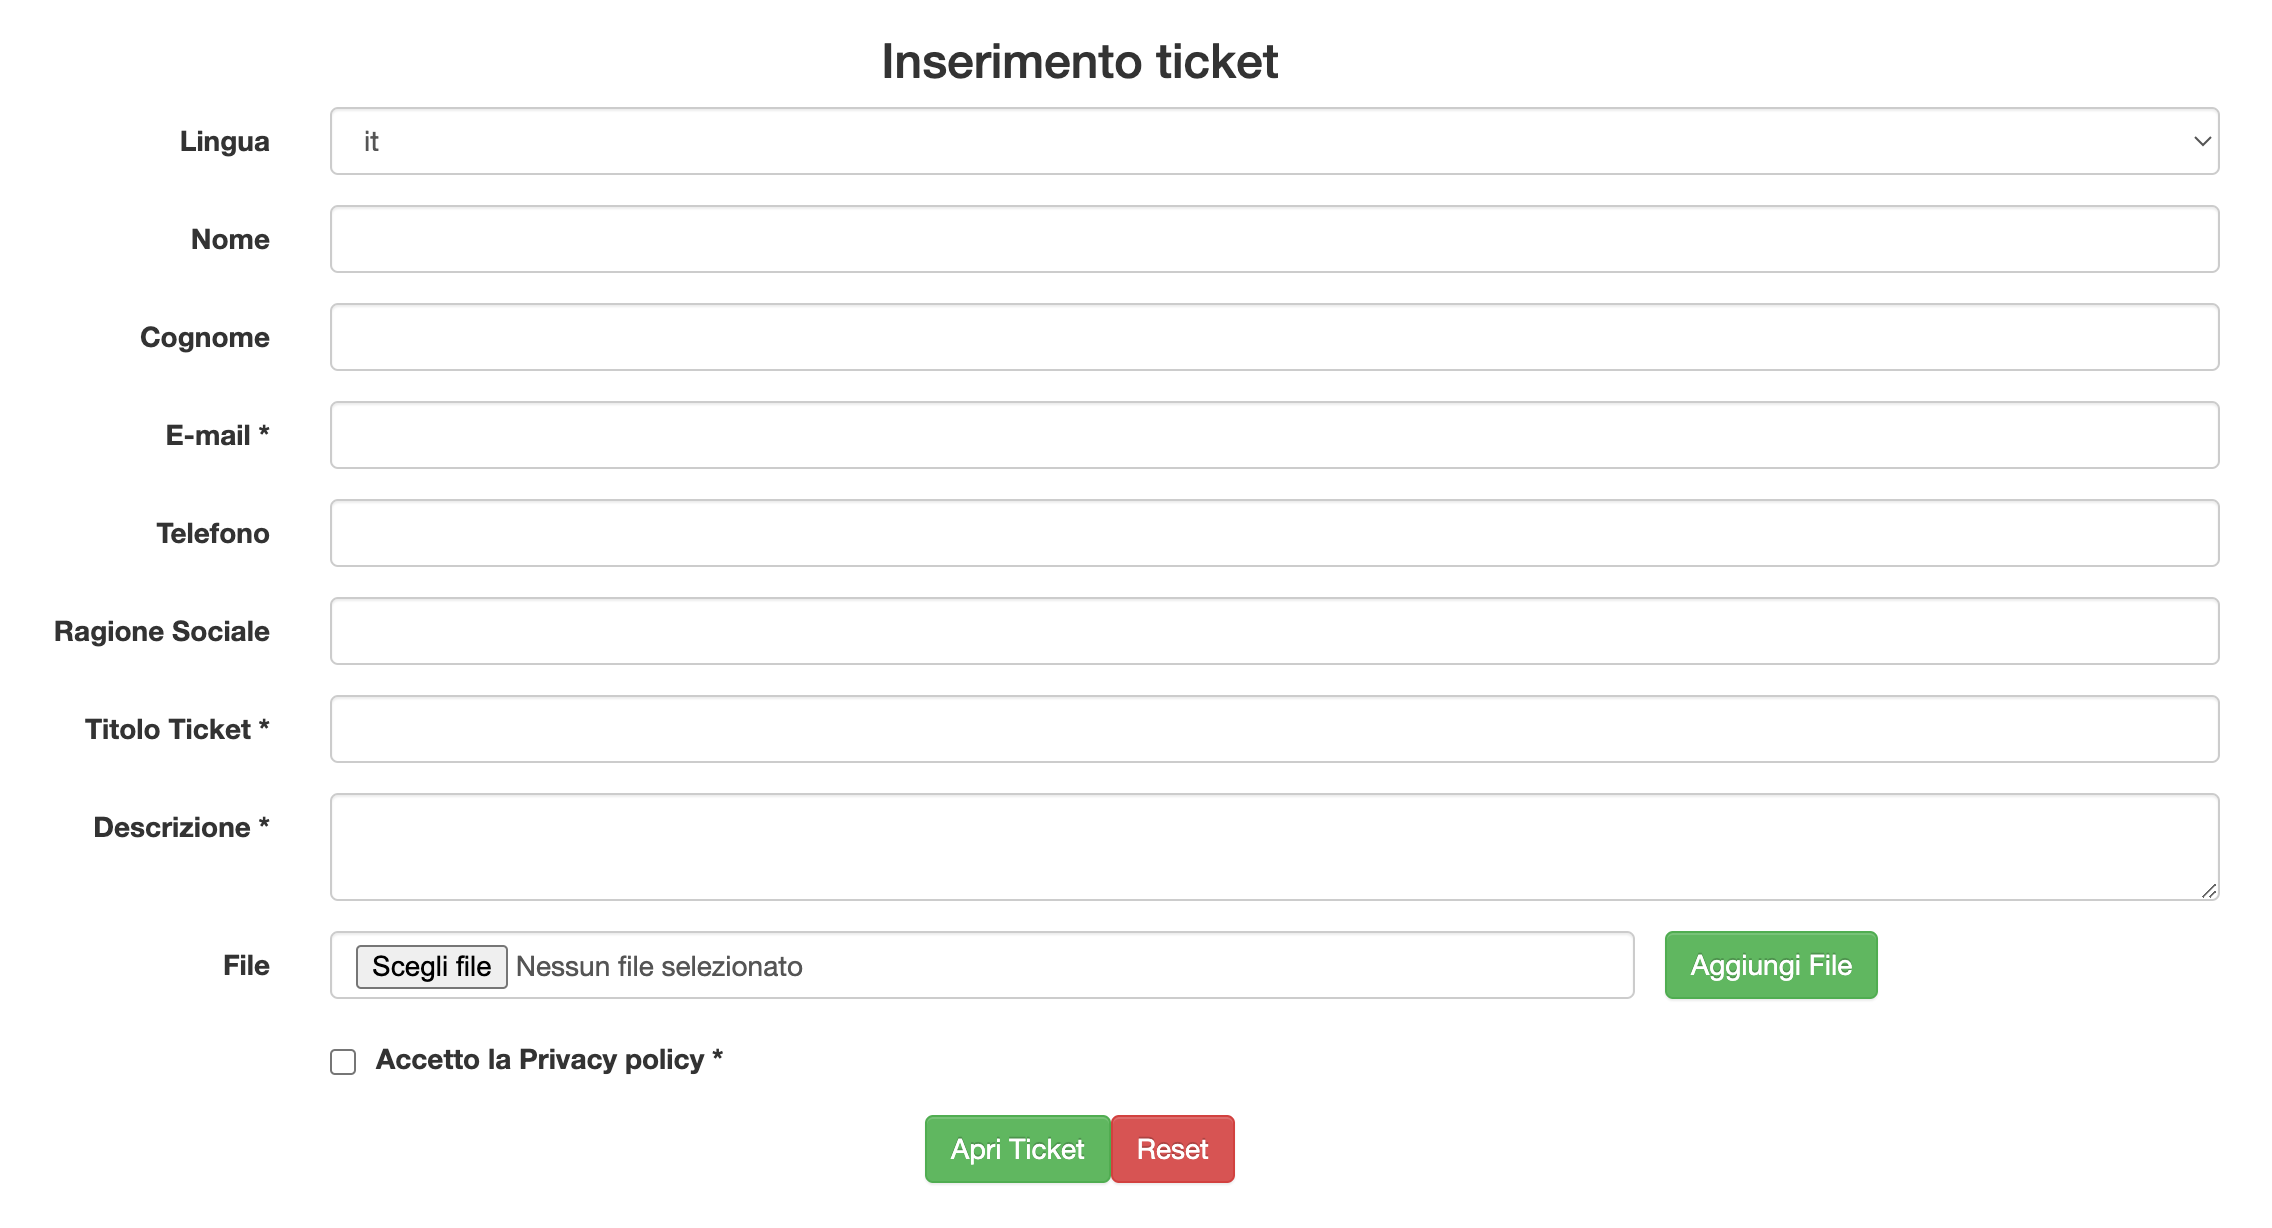Click the Descrizione textarea resize handle
Image resolution: width=2272 pixels, height=1228 pixels.
point(2209,890)
